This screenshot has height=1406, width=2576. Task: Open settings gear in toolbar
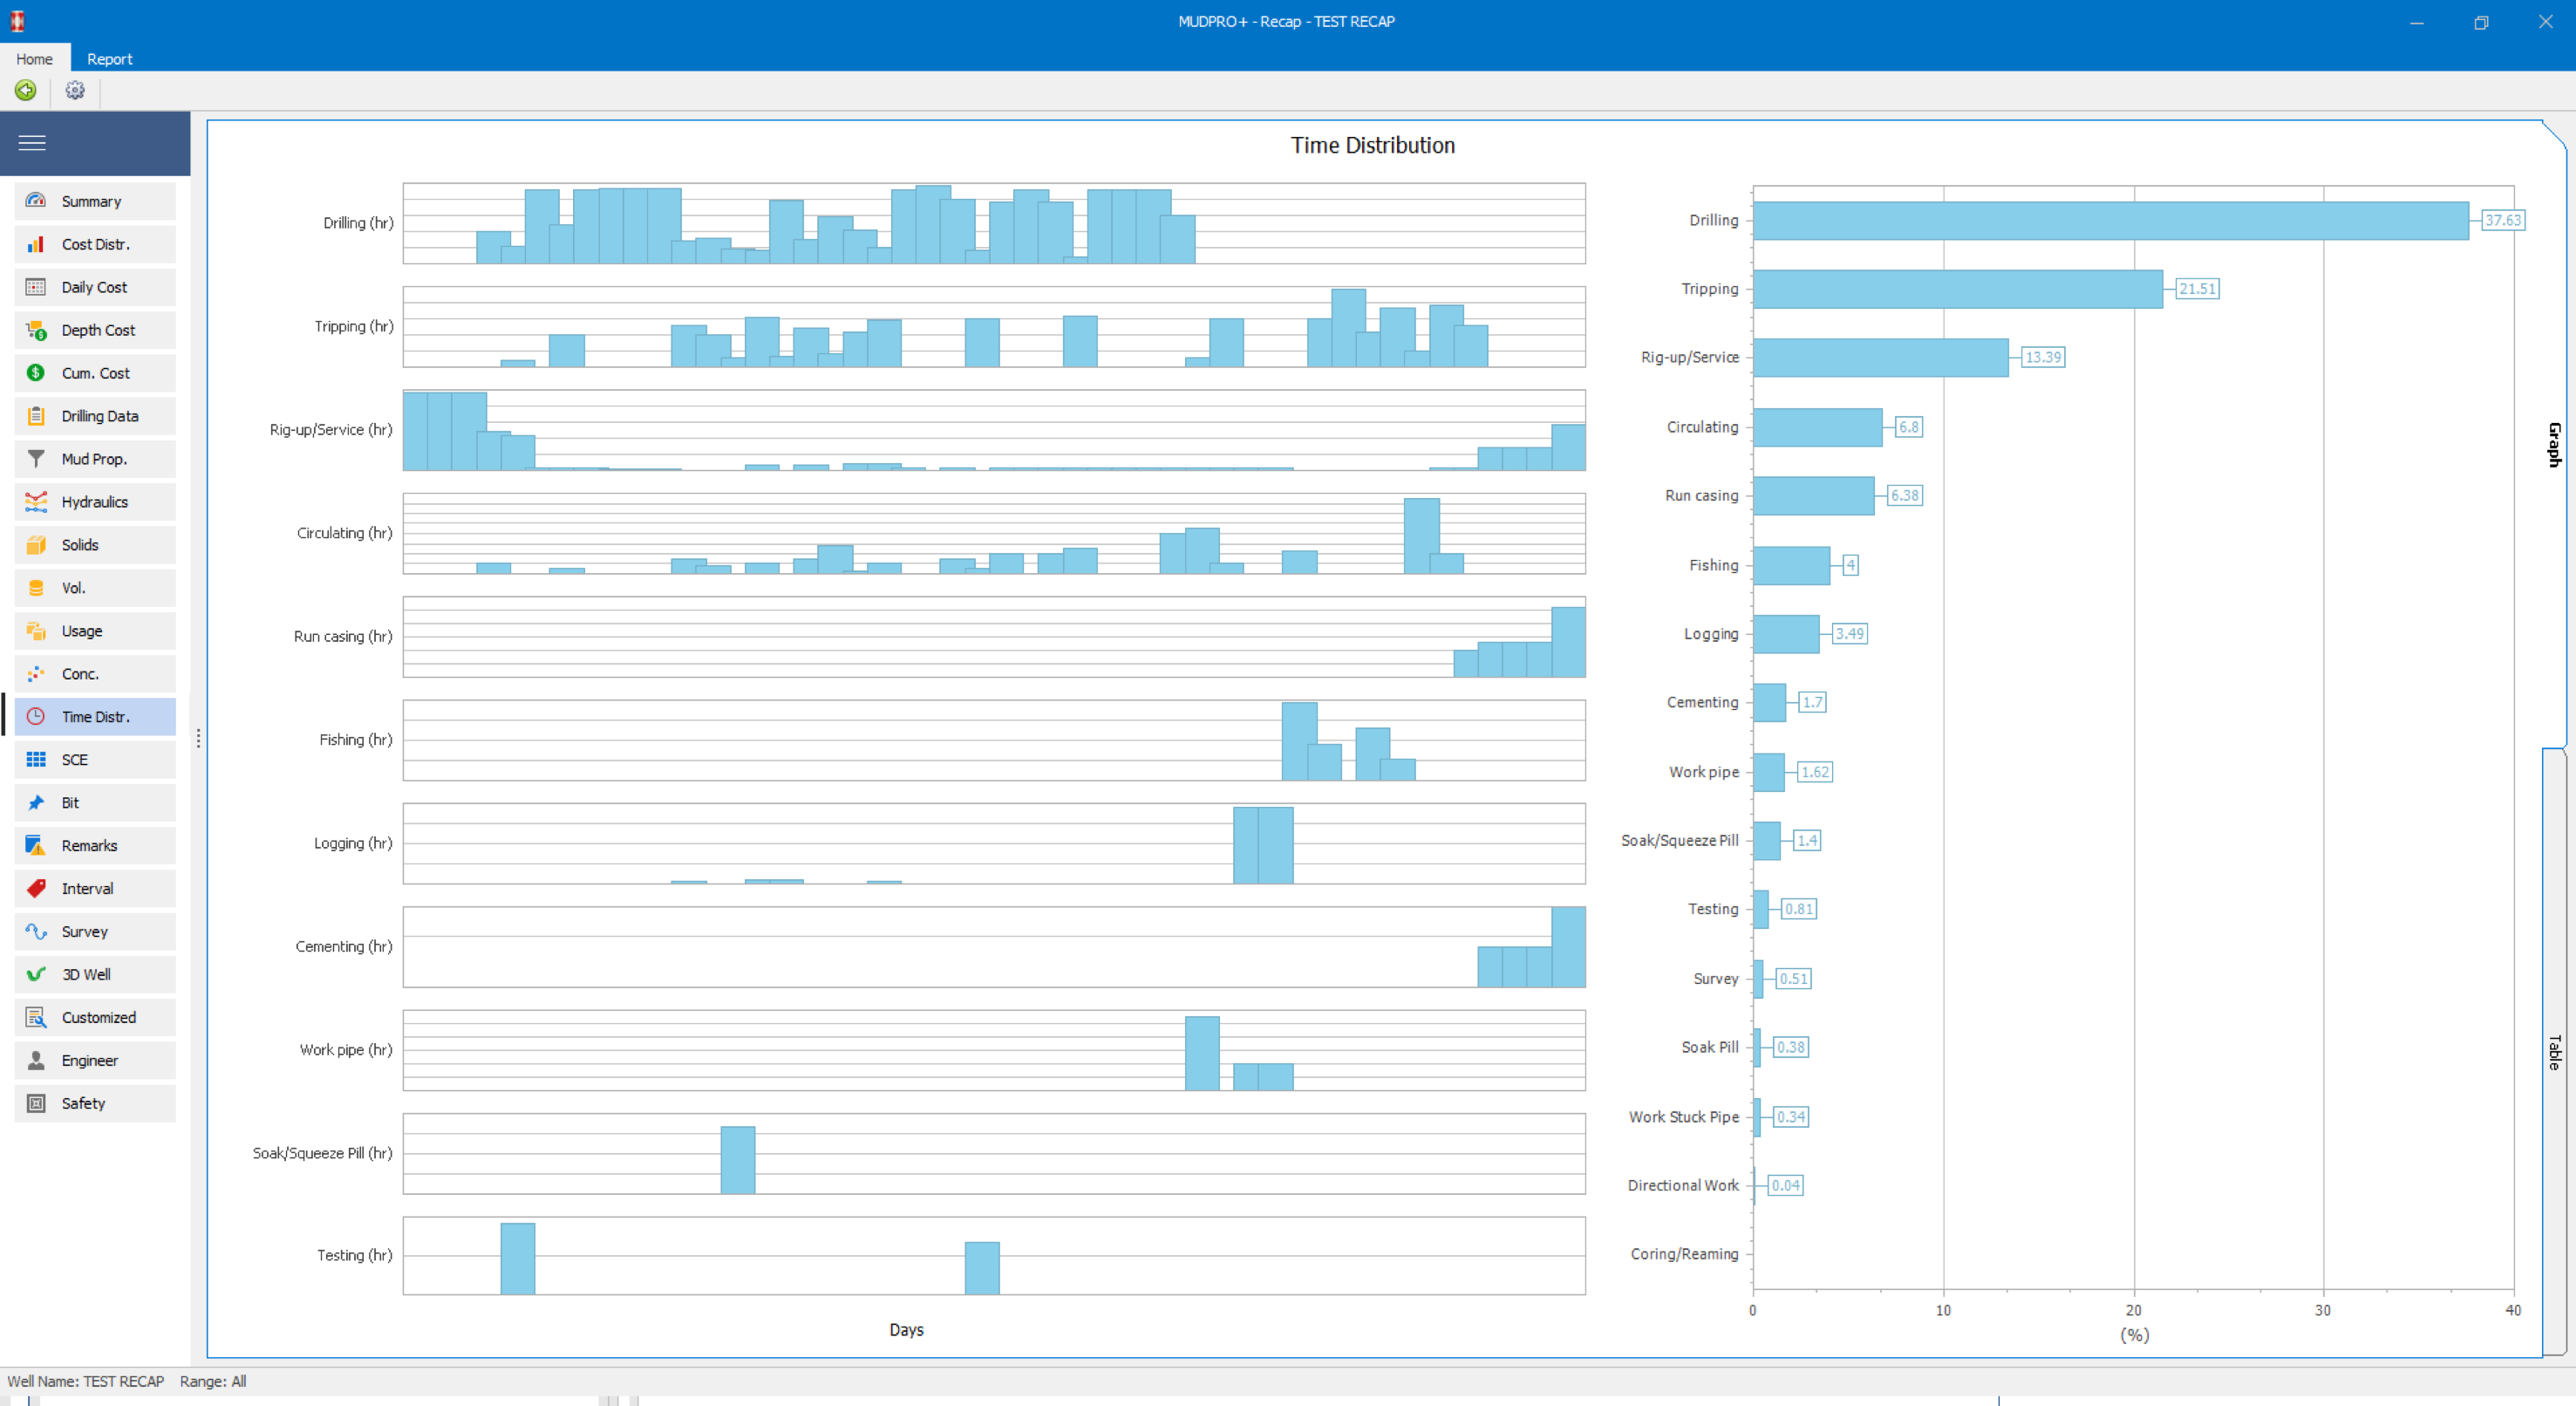[x=75, y=90]
